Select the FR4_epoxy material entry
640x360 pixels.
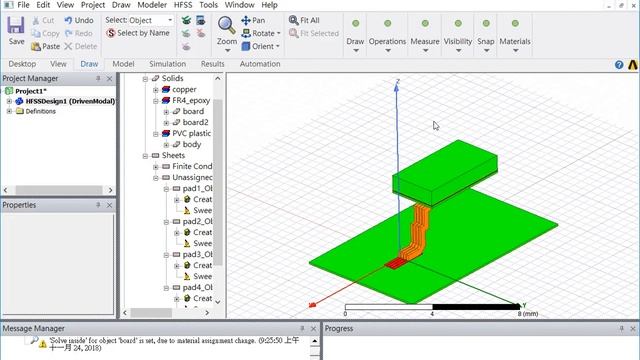click(x=191, y=100)
